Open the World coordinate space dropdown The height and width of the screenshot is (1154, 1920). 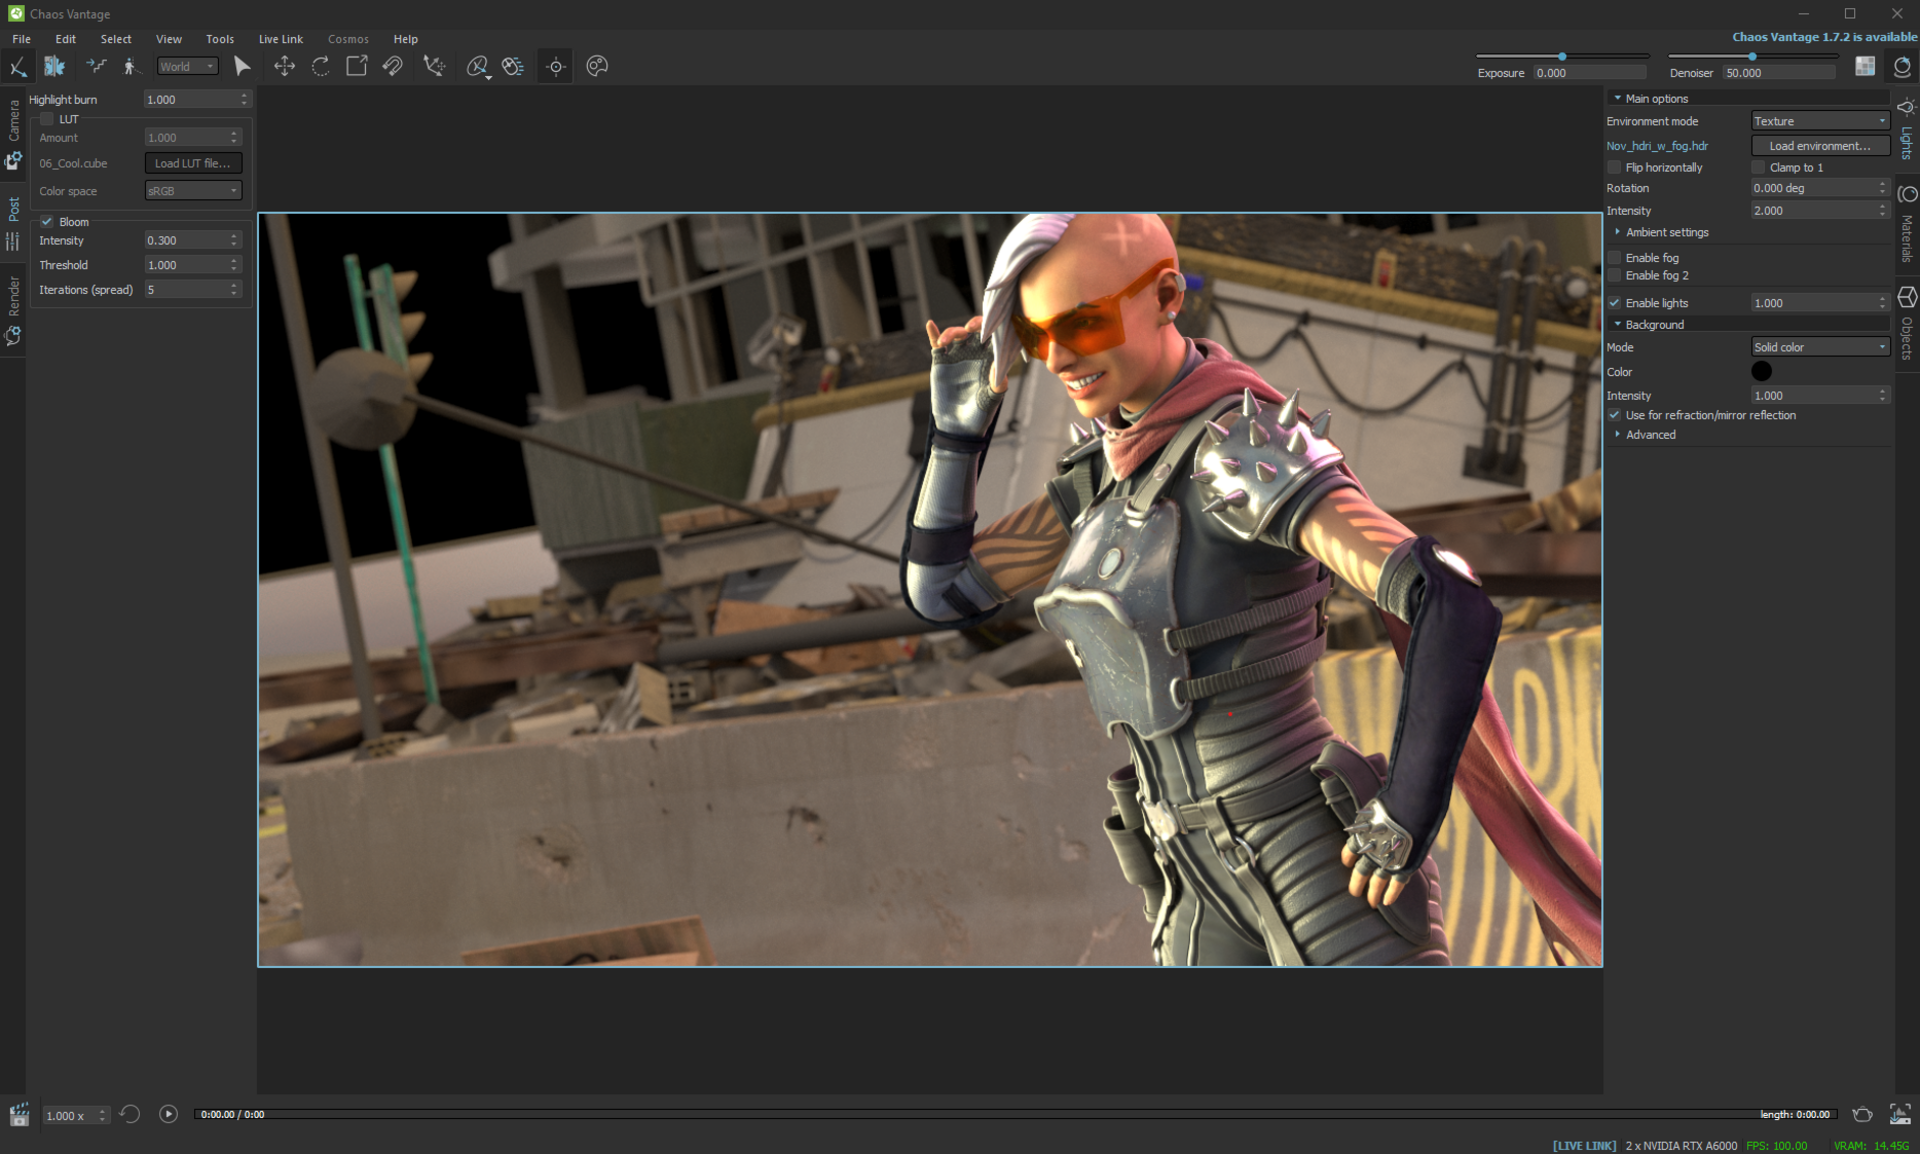188,66
